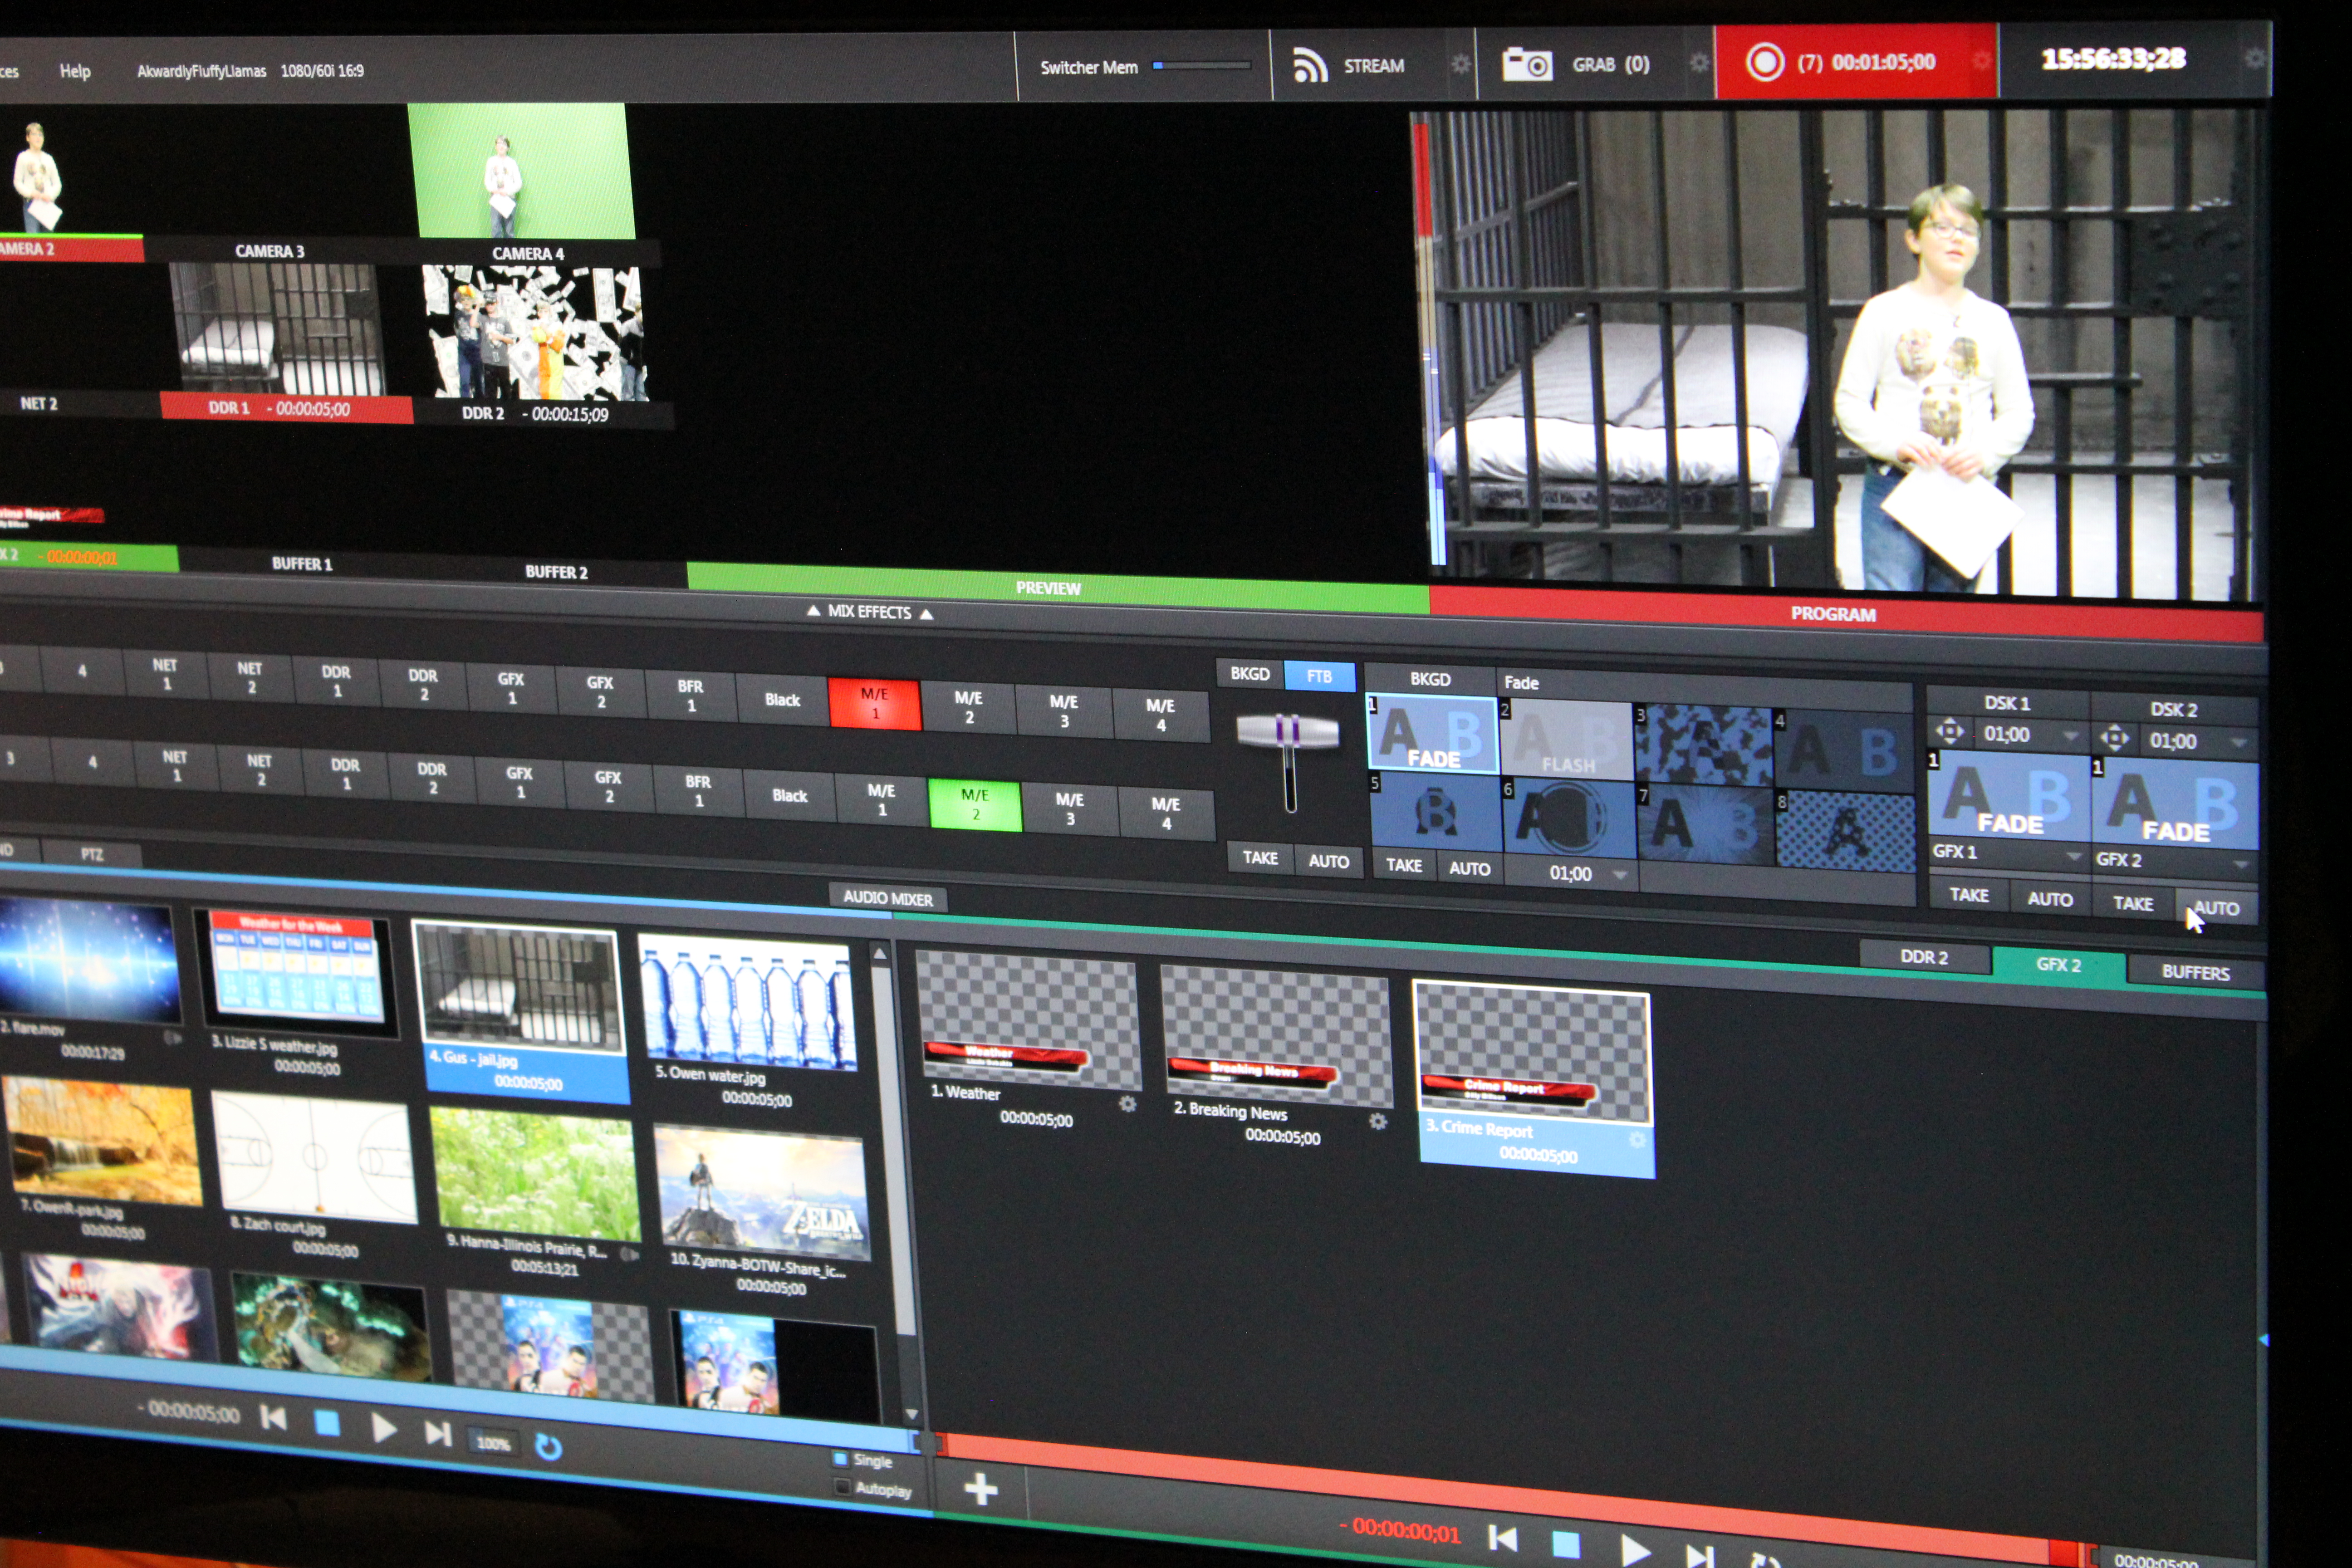Viewport: 2352px width, 1568px height.
Task: Click the red Record button icon
Action: 1764,62
